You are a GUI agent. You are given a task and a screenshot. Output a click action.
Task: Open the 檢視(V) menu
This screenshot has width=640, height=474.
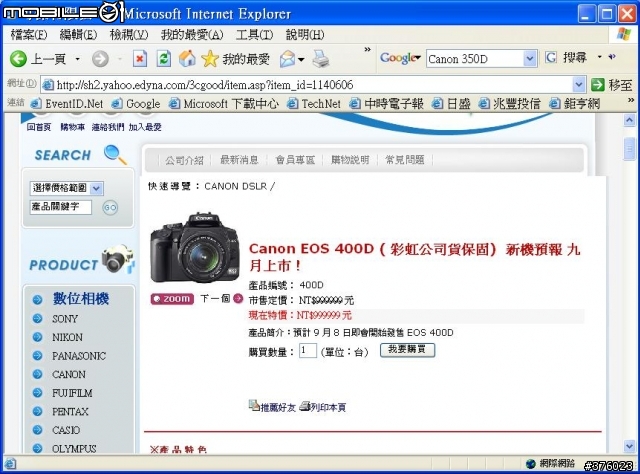(x=129, y=35)
